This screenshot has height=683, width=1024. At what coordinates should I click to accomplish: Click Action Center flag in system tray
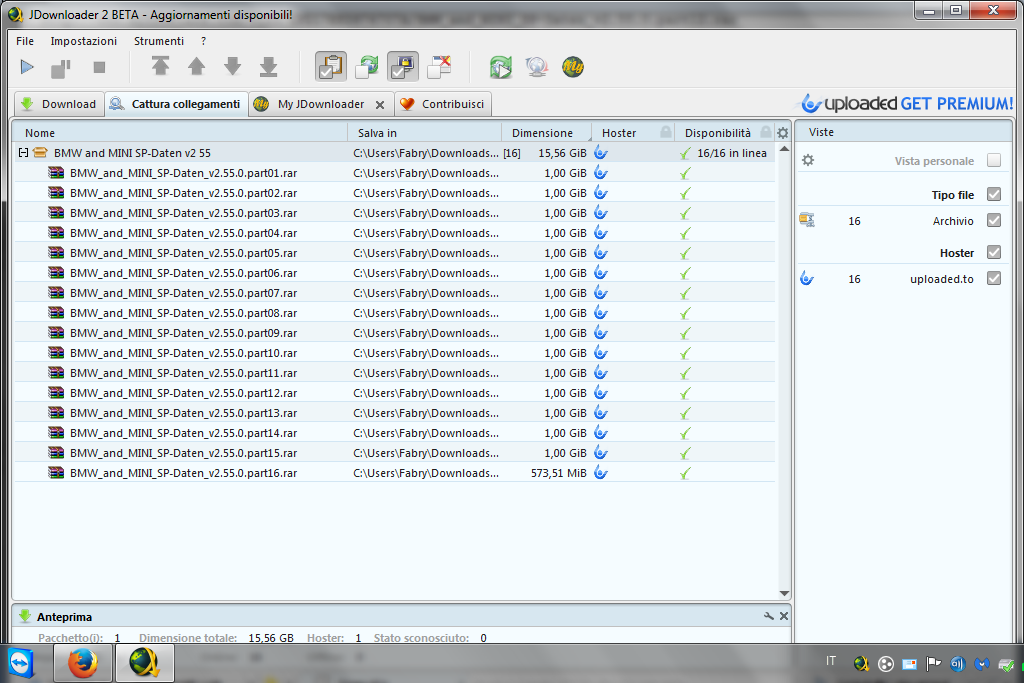(x=933, y=664)
